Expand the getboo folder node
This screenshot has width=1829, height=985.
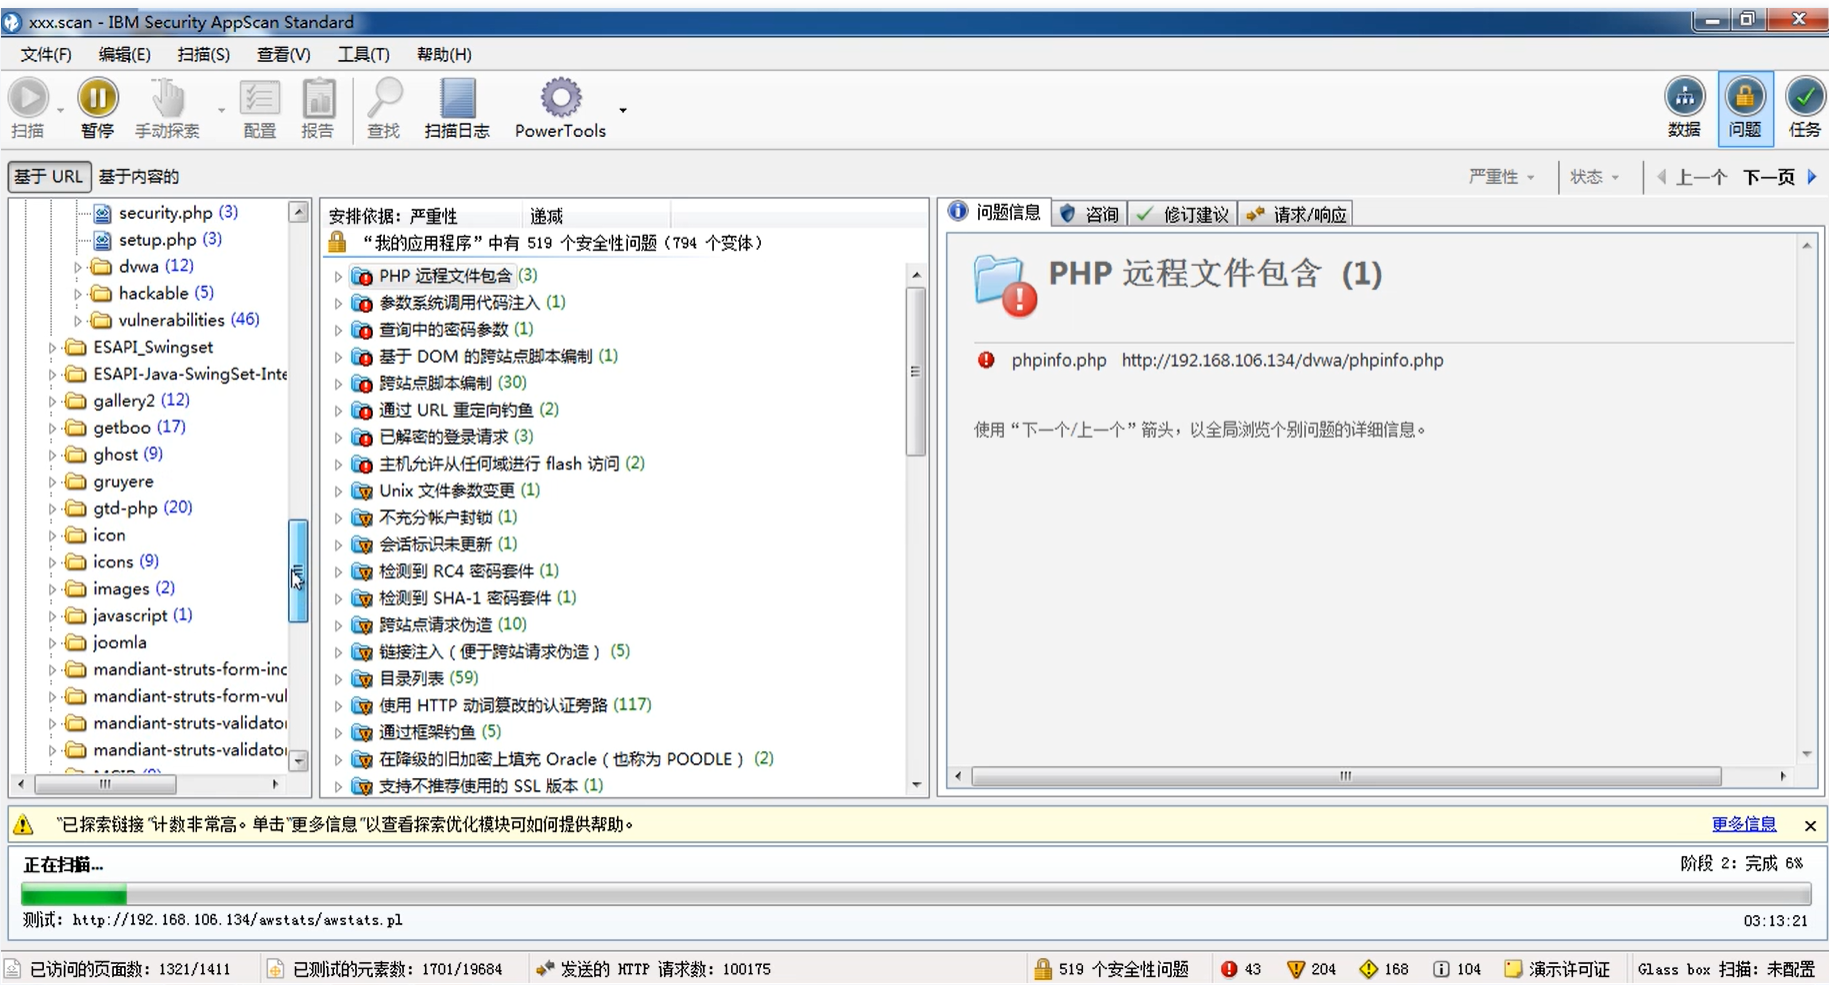point(52,428)
